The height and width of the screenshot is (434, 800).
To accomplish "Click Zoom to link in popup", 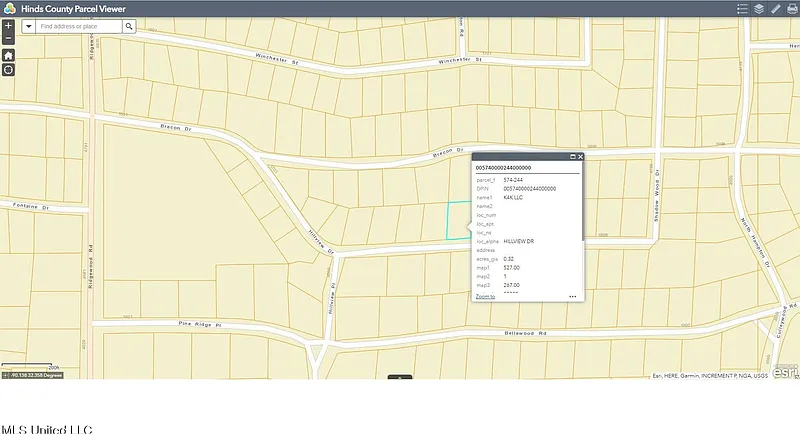I will [x=485, y=296].
